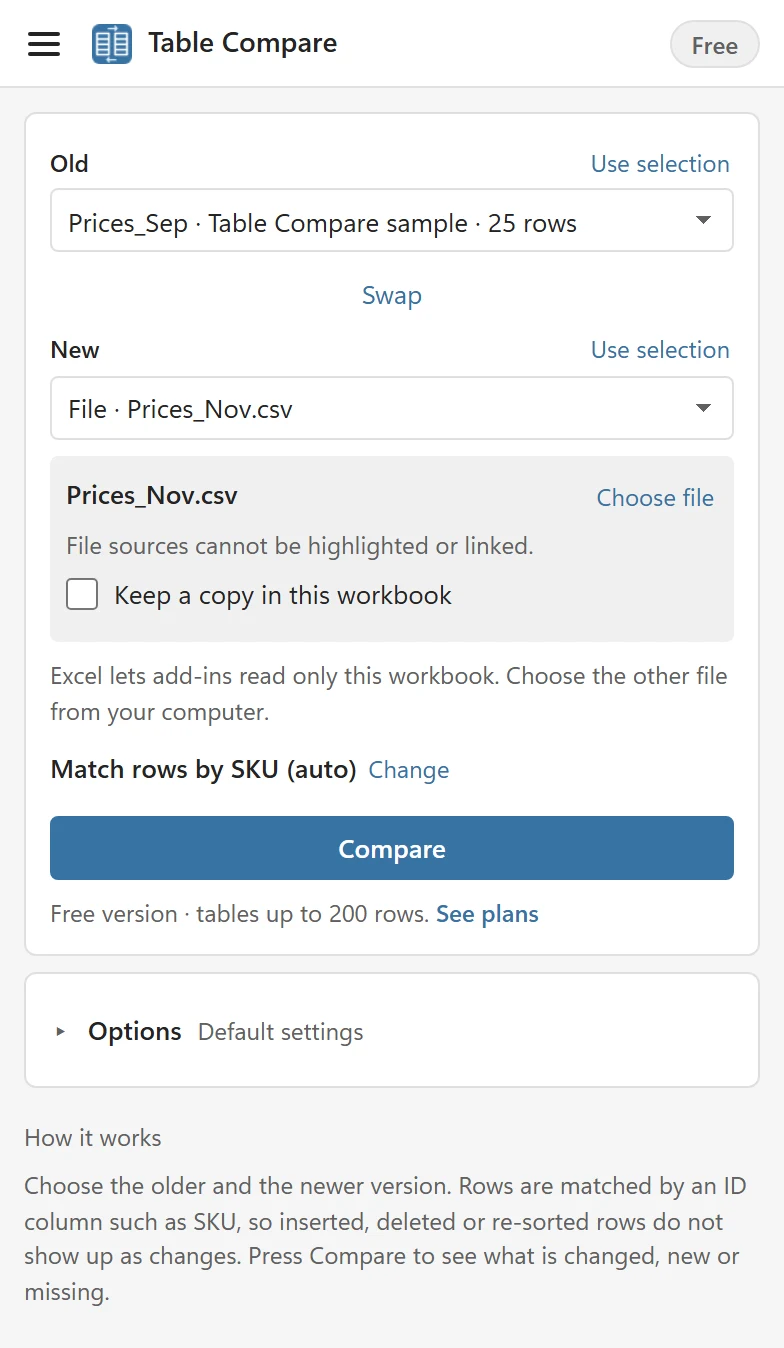The image size is (784, 1348).
Task: Click the Table Compare logo icon
Action: (x=112, y=44)
